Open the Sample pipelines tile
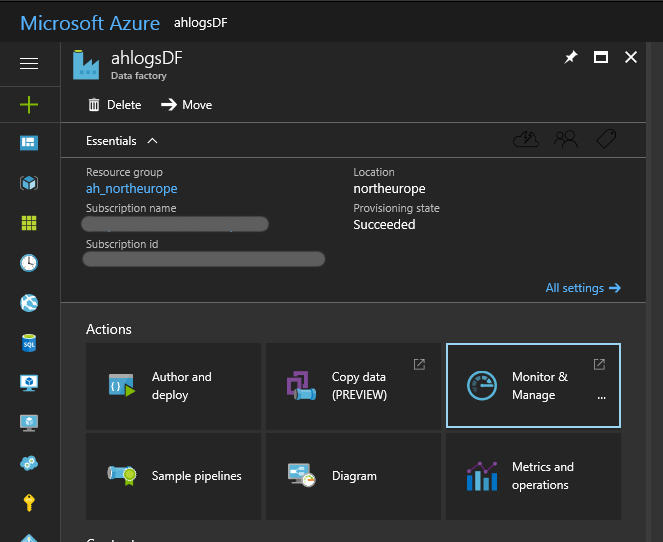The image size is (663, 542). click(x=173, y=476)
